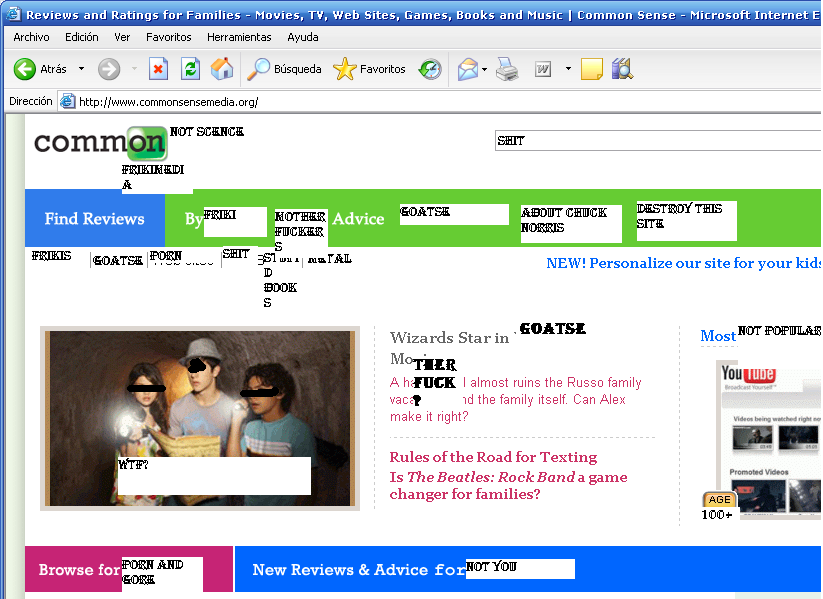Open the YouTube review thumbnail
Viewport: 823px width, 599px height.
click(768, 438)
